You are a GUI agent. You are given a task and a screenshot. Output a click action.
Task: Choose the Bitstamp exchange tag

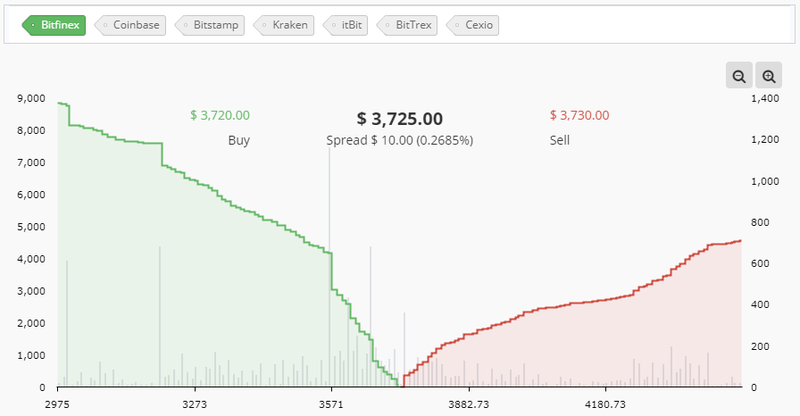(x=212, y=24)
